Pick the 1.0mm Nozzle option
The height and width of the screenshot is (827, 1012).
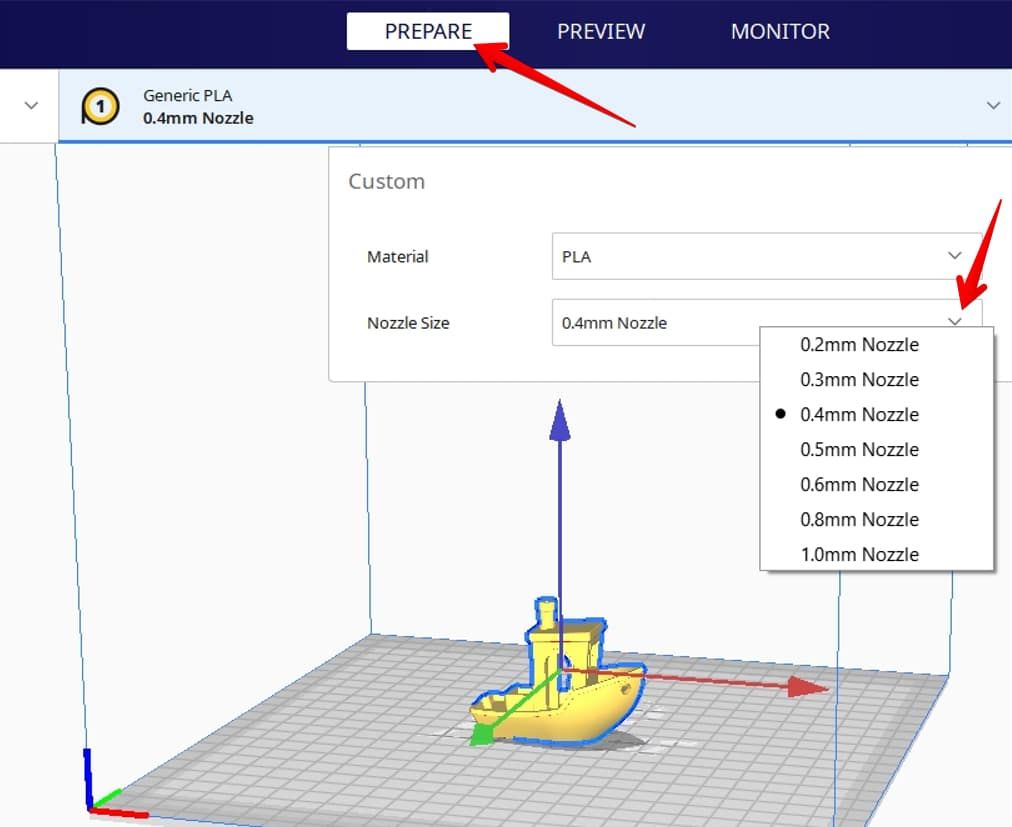(859, 554)
